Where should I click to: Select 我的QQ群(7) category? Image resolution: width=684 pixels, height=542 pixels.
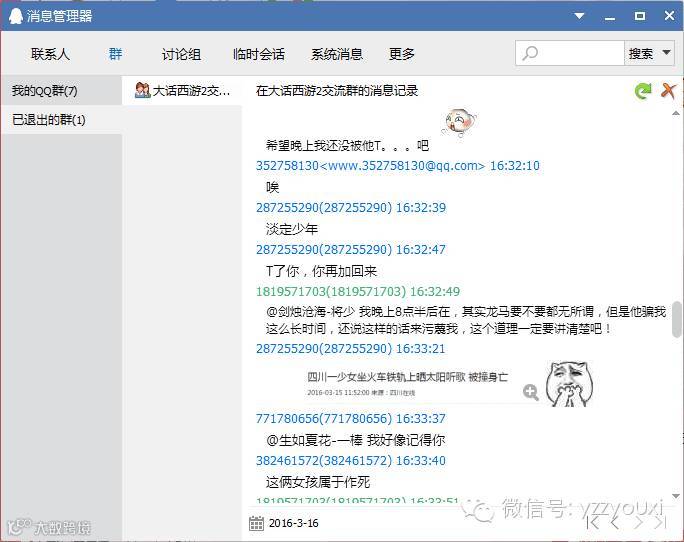pos(61,91)
